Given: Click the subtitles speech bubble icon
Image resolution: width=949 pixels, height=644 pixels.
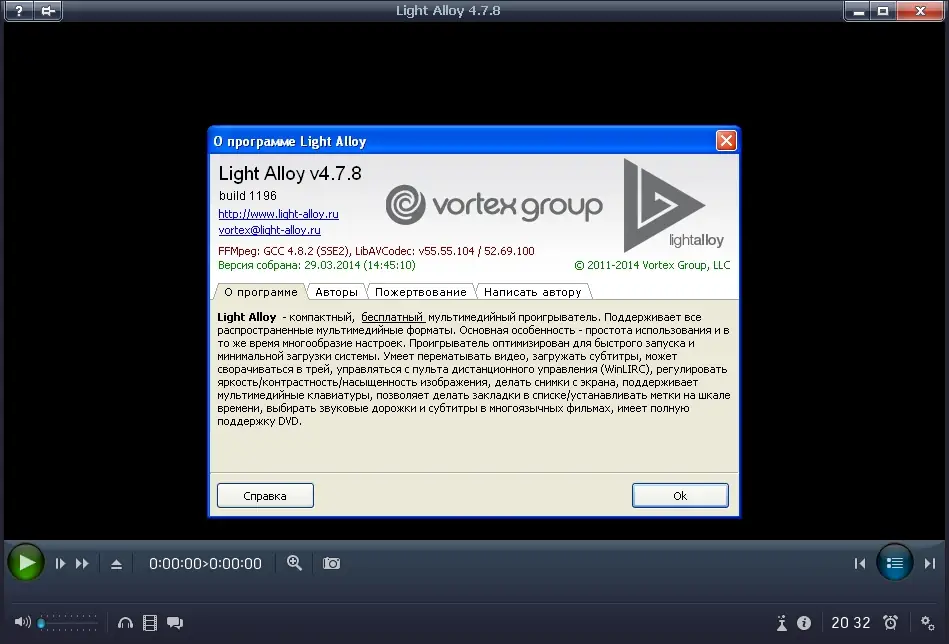Looking at the screenshot, I should pos(175,622).
